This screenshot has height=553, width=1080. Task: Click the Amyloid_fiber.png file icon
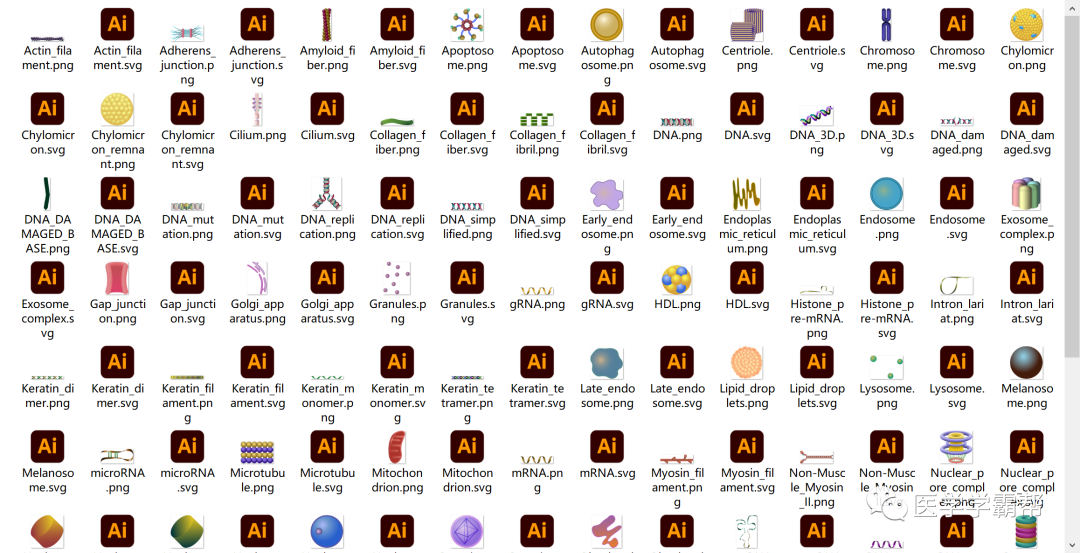pos(327,24)
